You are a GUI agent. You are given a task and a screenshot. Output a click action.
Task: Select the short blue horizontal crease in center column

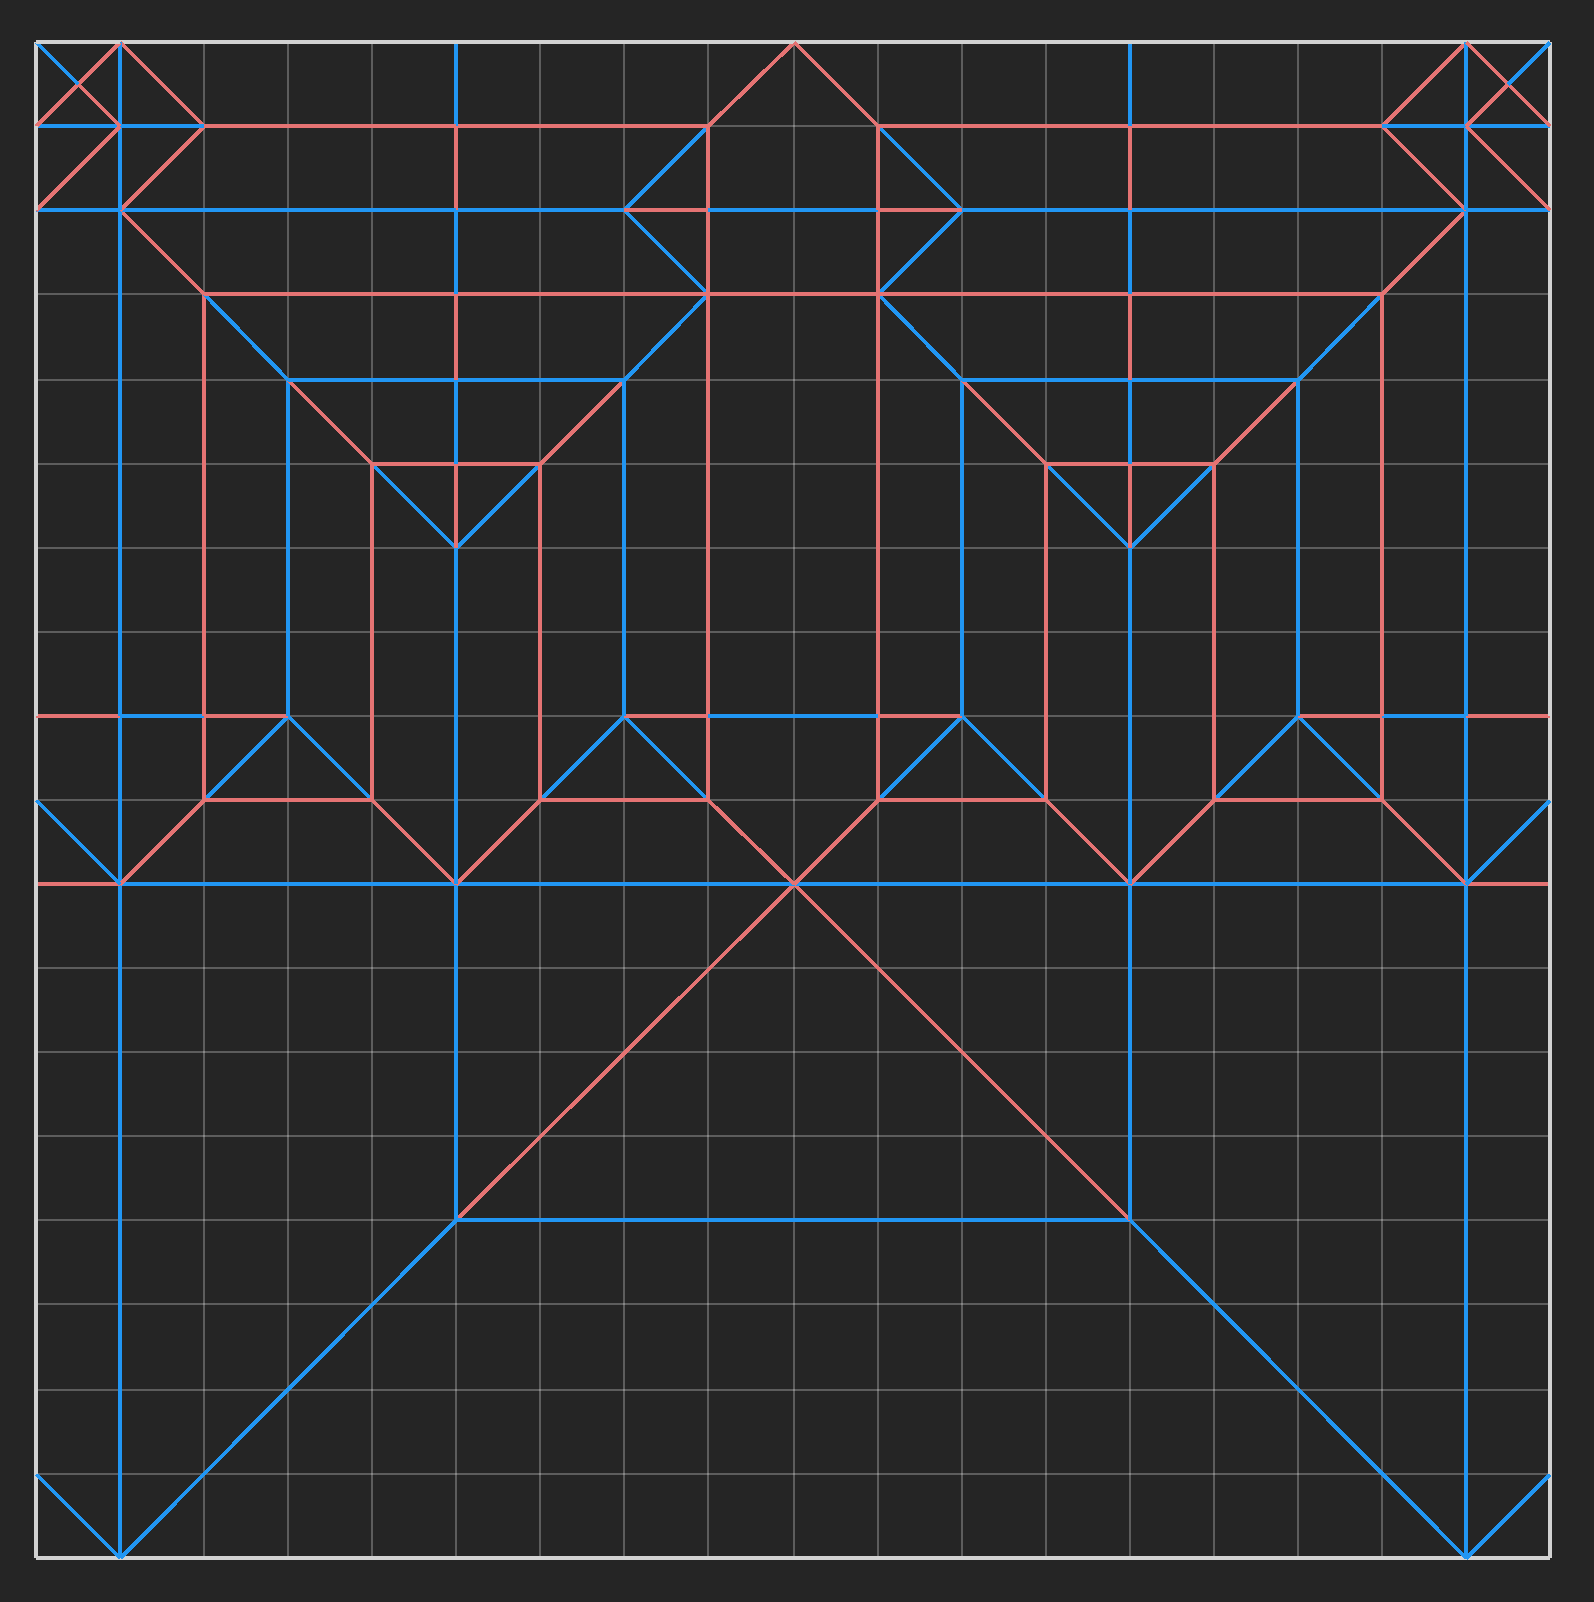click(x=794, y=716)
